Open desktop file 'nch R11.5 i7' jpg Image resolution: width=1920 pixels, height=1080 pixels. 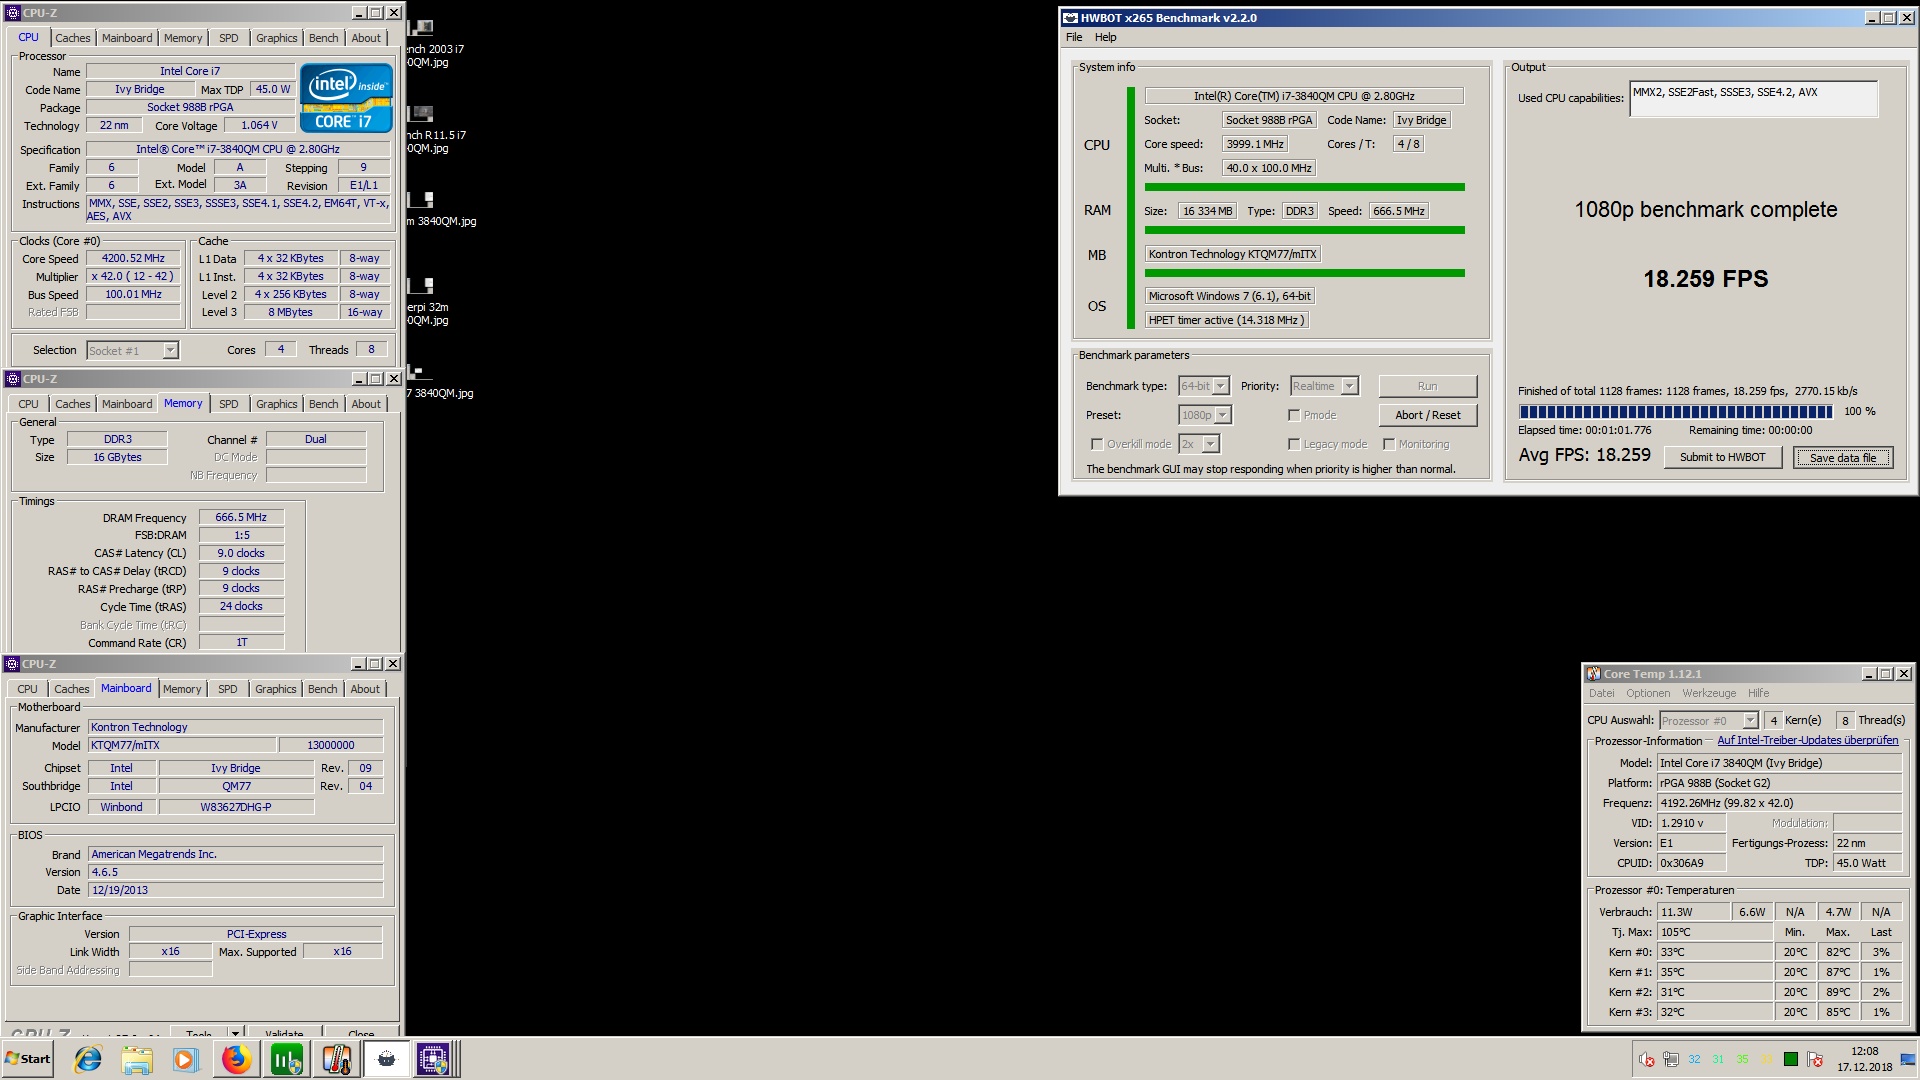coord(436,129)
